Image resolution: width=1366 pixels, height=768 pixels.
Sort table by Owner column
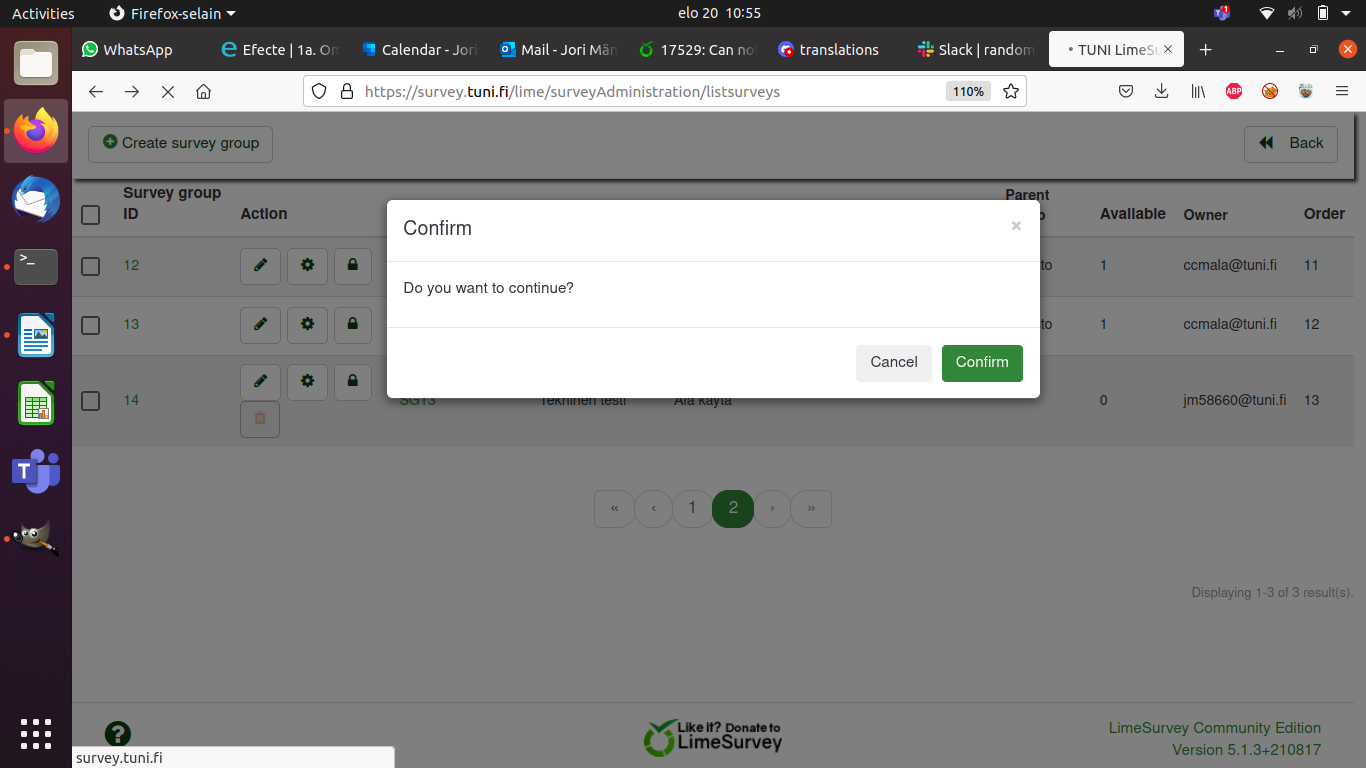point(1205,215)
